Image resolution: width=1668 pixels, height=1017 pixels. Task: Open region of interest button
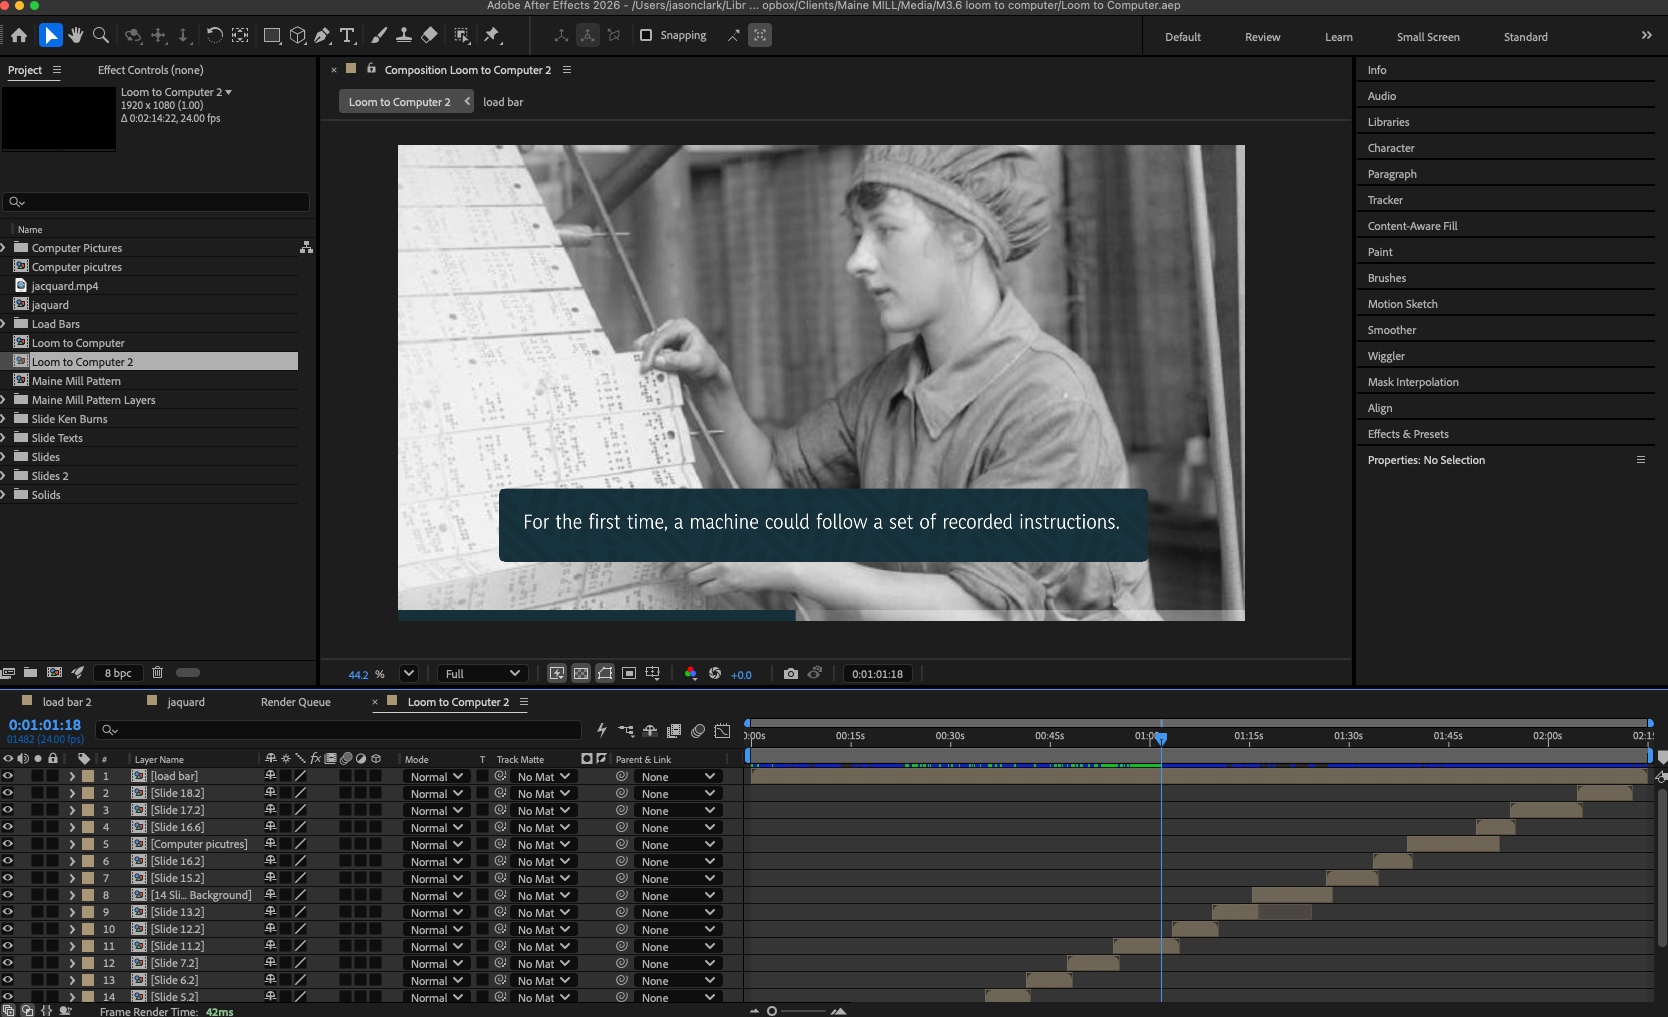(x=629, y=674)
